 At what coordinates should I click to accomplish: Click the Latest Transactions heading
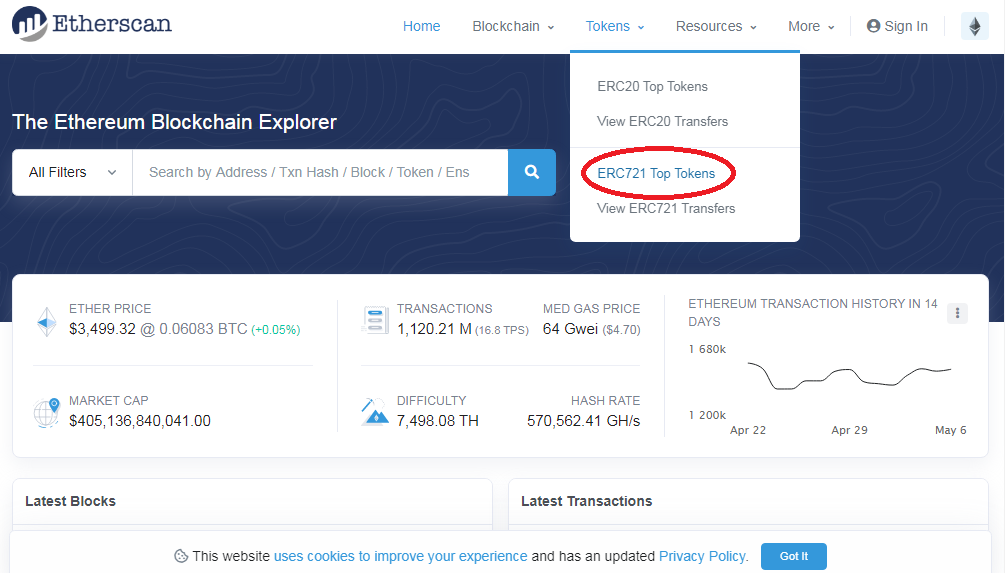[x=586, y=501]
